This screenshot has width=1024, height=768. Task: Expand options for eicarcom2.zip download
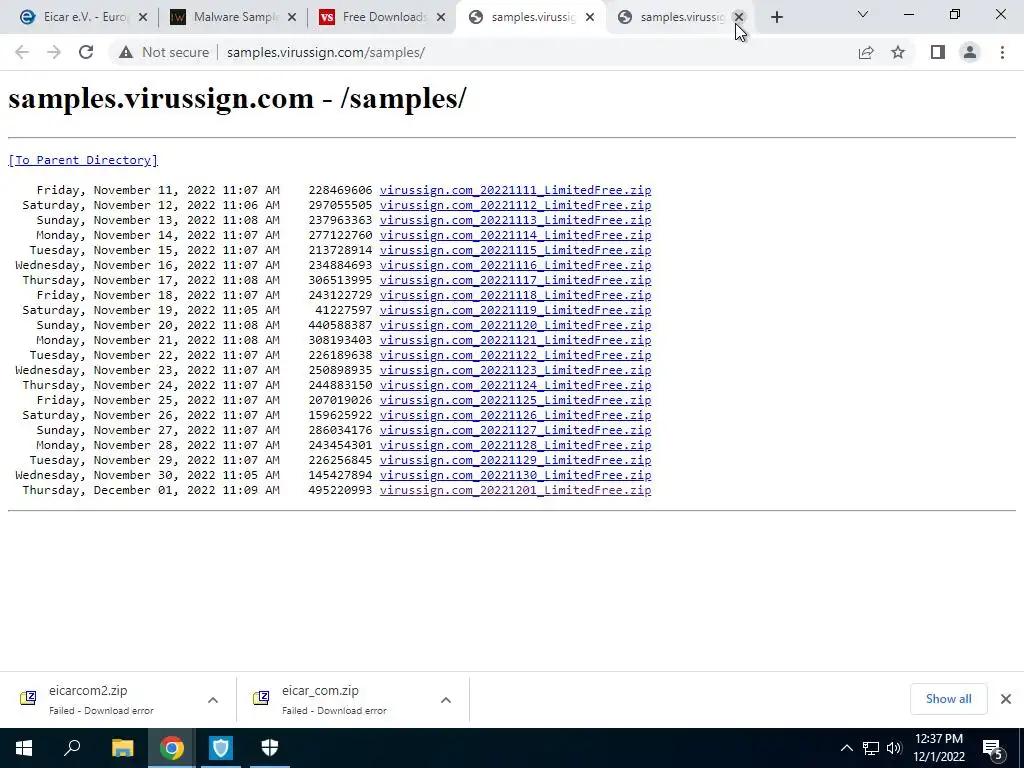coord(213,700)
